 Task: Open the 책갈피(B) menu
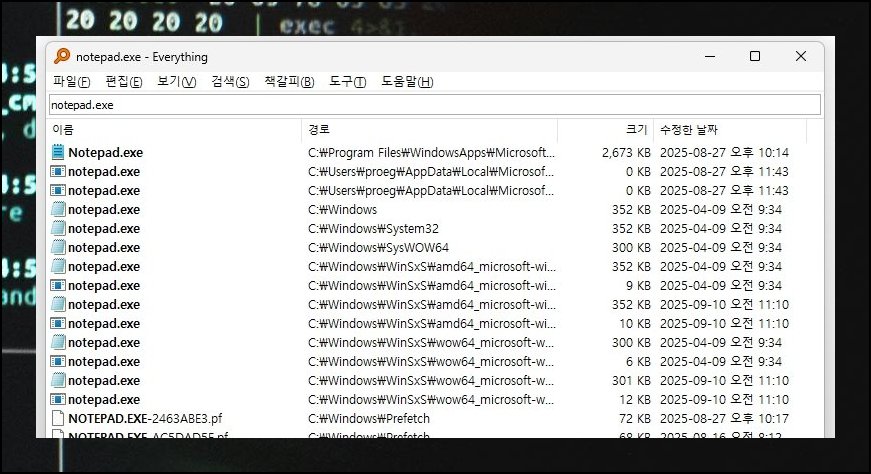(289, 82)
